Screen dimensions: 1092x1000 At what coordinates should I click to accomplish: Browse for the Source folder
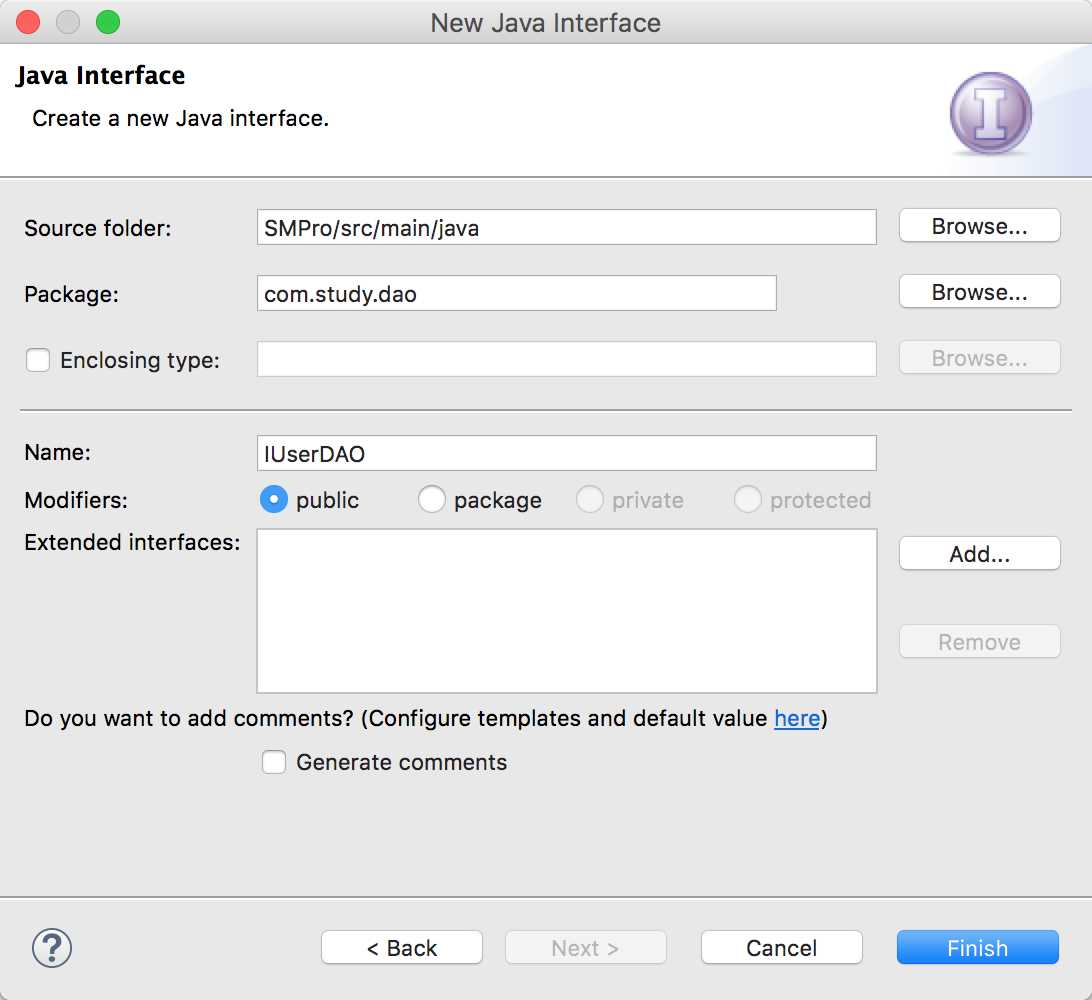[x=979, y=226]
